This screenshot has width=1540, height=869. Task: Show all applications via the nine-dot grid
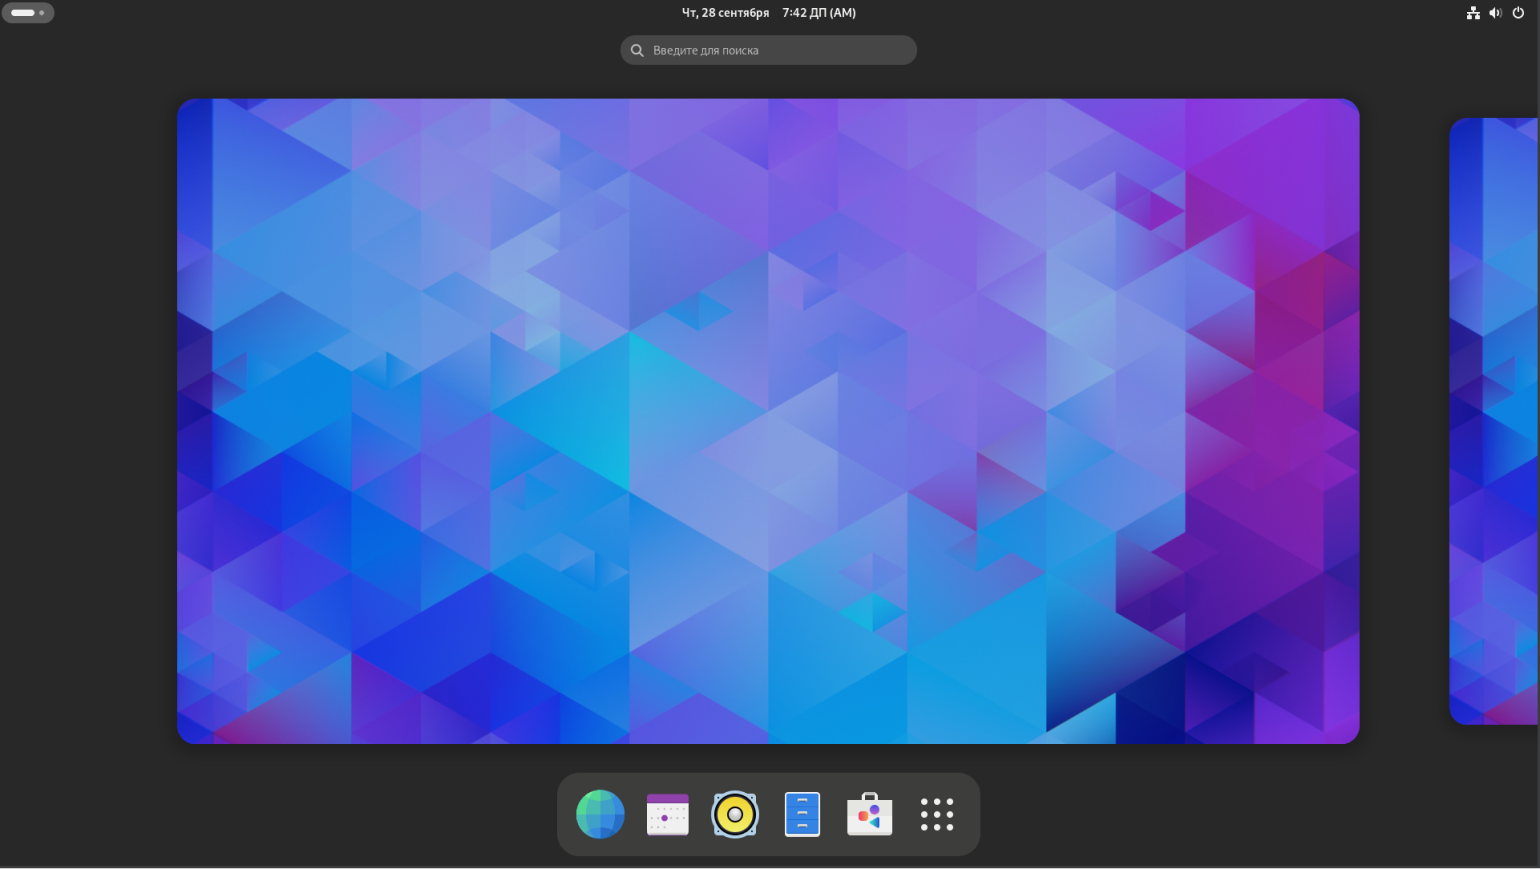coord(936,814)
